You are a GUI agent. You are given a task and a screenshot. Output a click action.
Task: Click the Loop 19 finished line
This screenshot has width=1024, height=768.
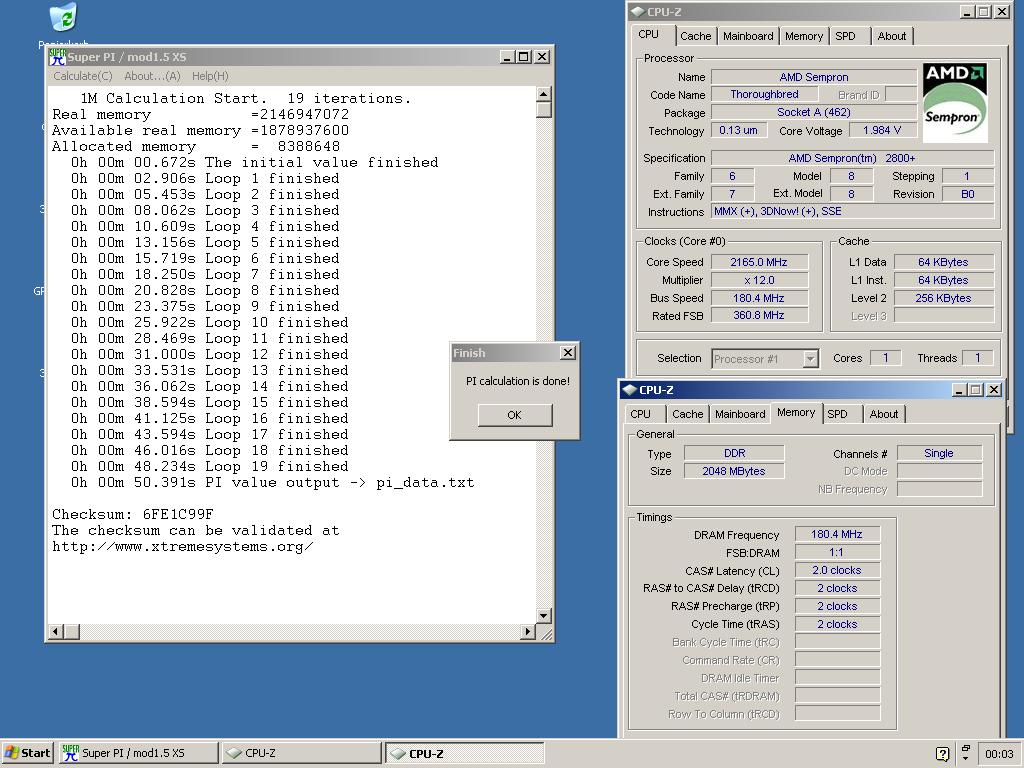click(x=210, y=466)
